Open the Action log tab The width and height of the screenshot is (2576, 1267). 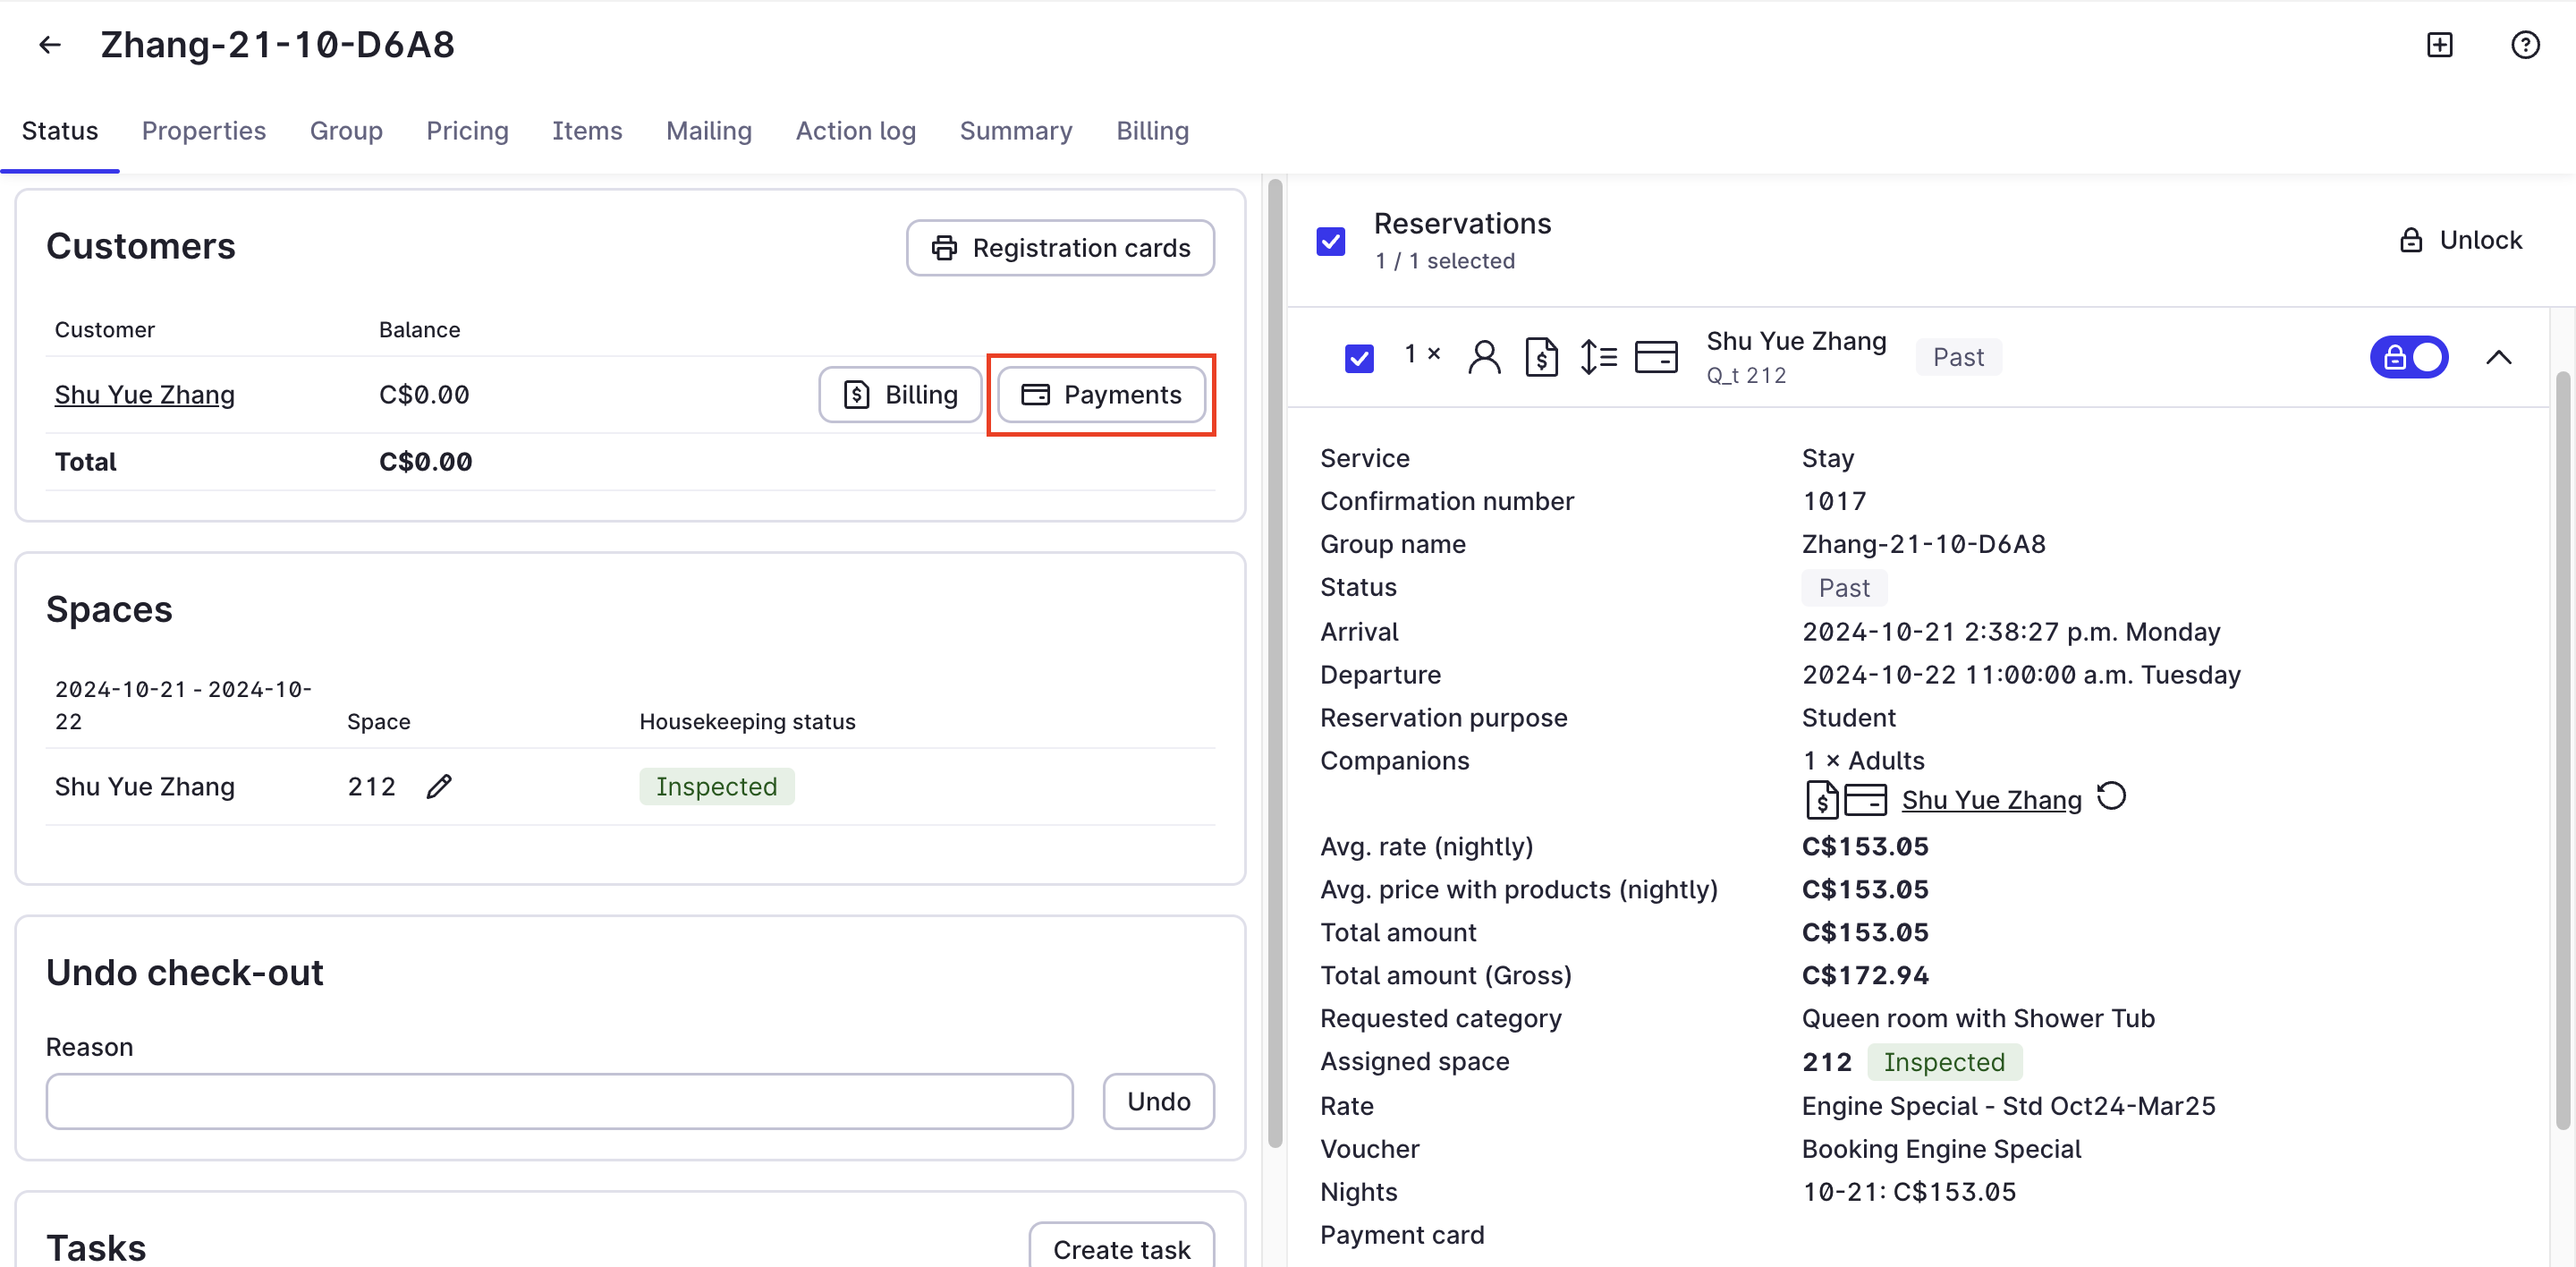[x=855, y=131]
